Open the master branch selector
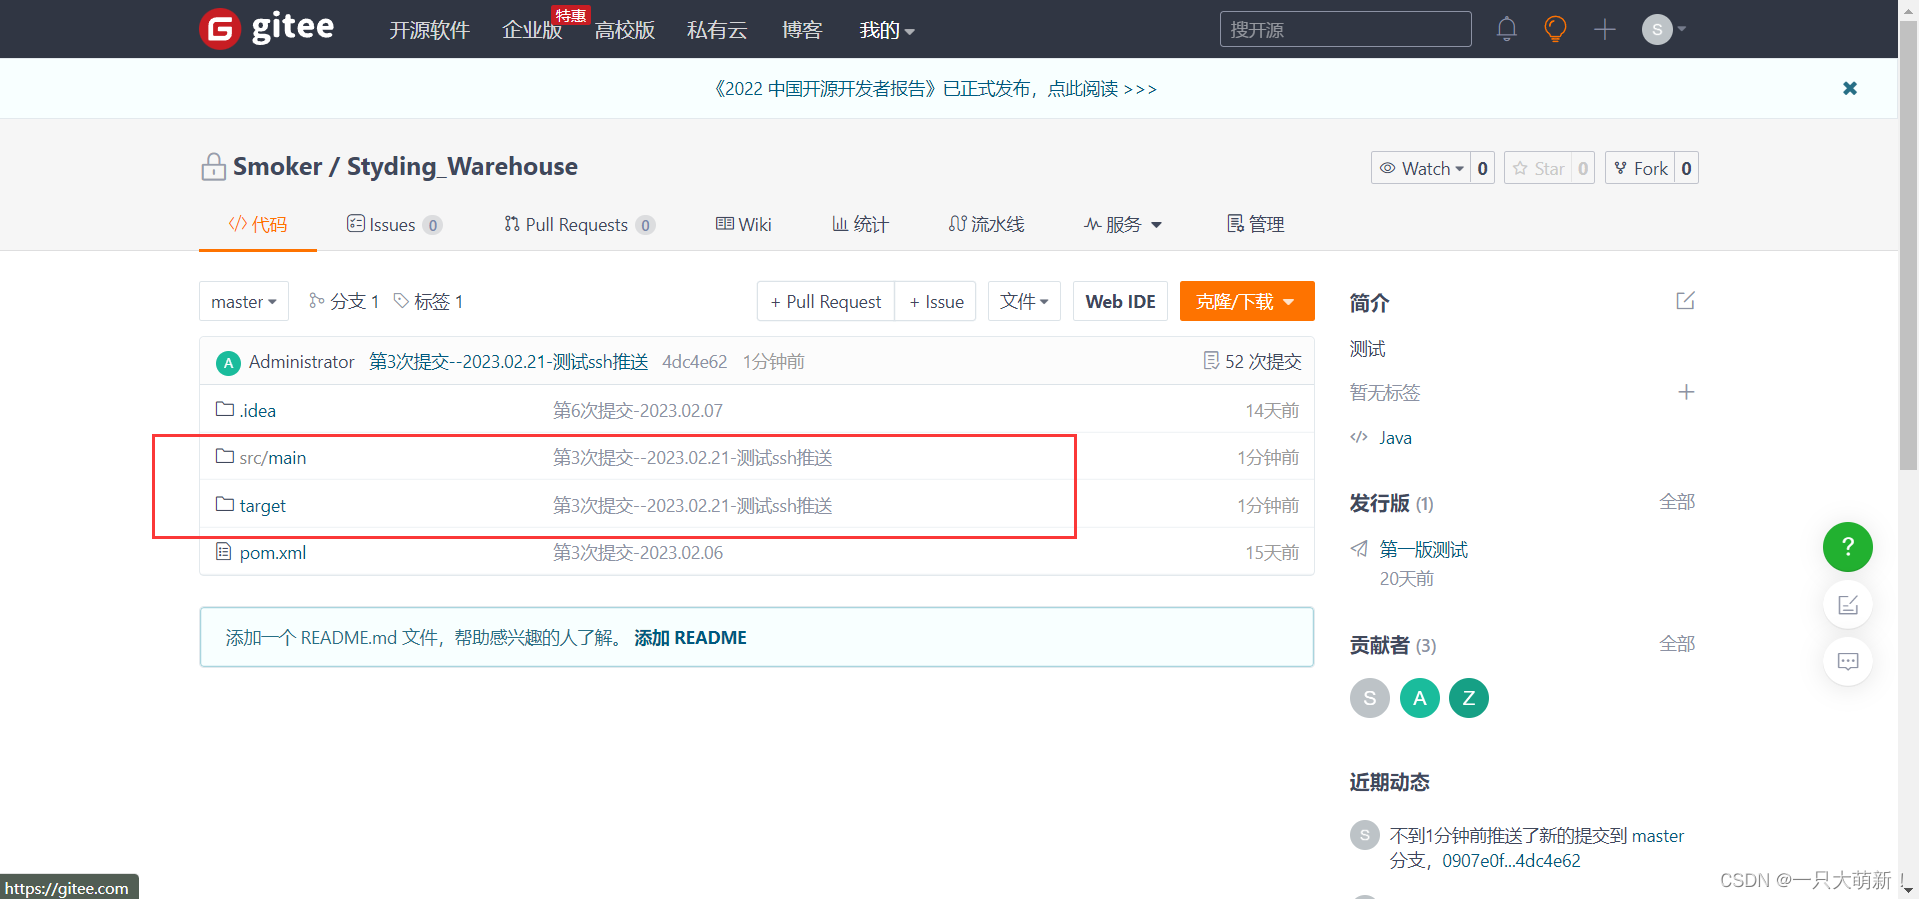Viewport: 1919px width, 899px height. click(x=244, y=301)
